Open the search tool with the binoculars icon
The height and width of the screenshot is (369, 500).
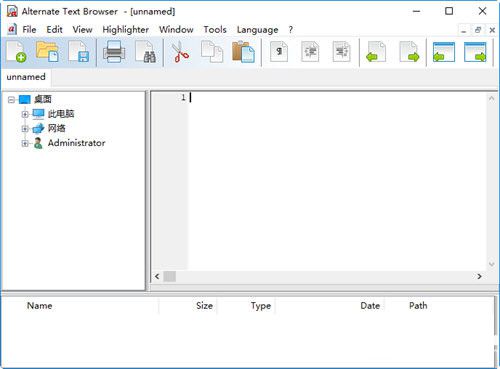(146, 52)
